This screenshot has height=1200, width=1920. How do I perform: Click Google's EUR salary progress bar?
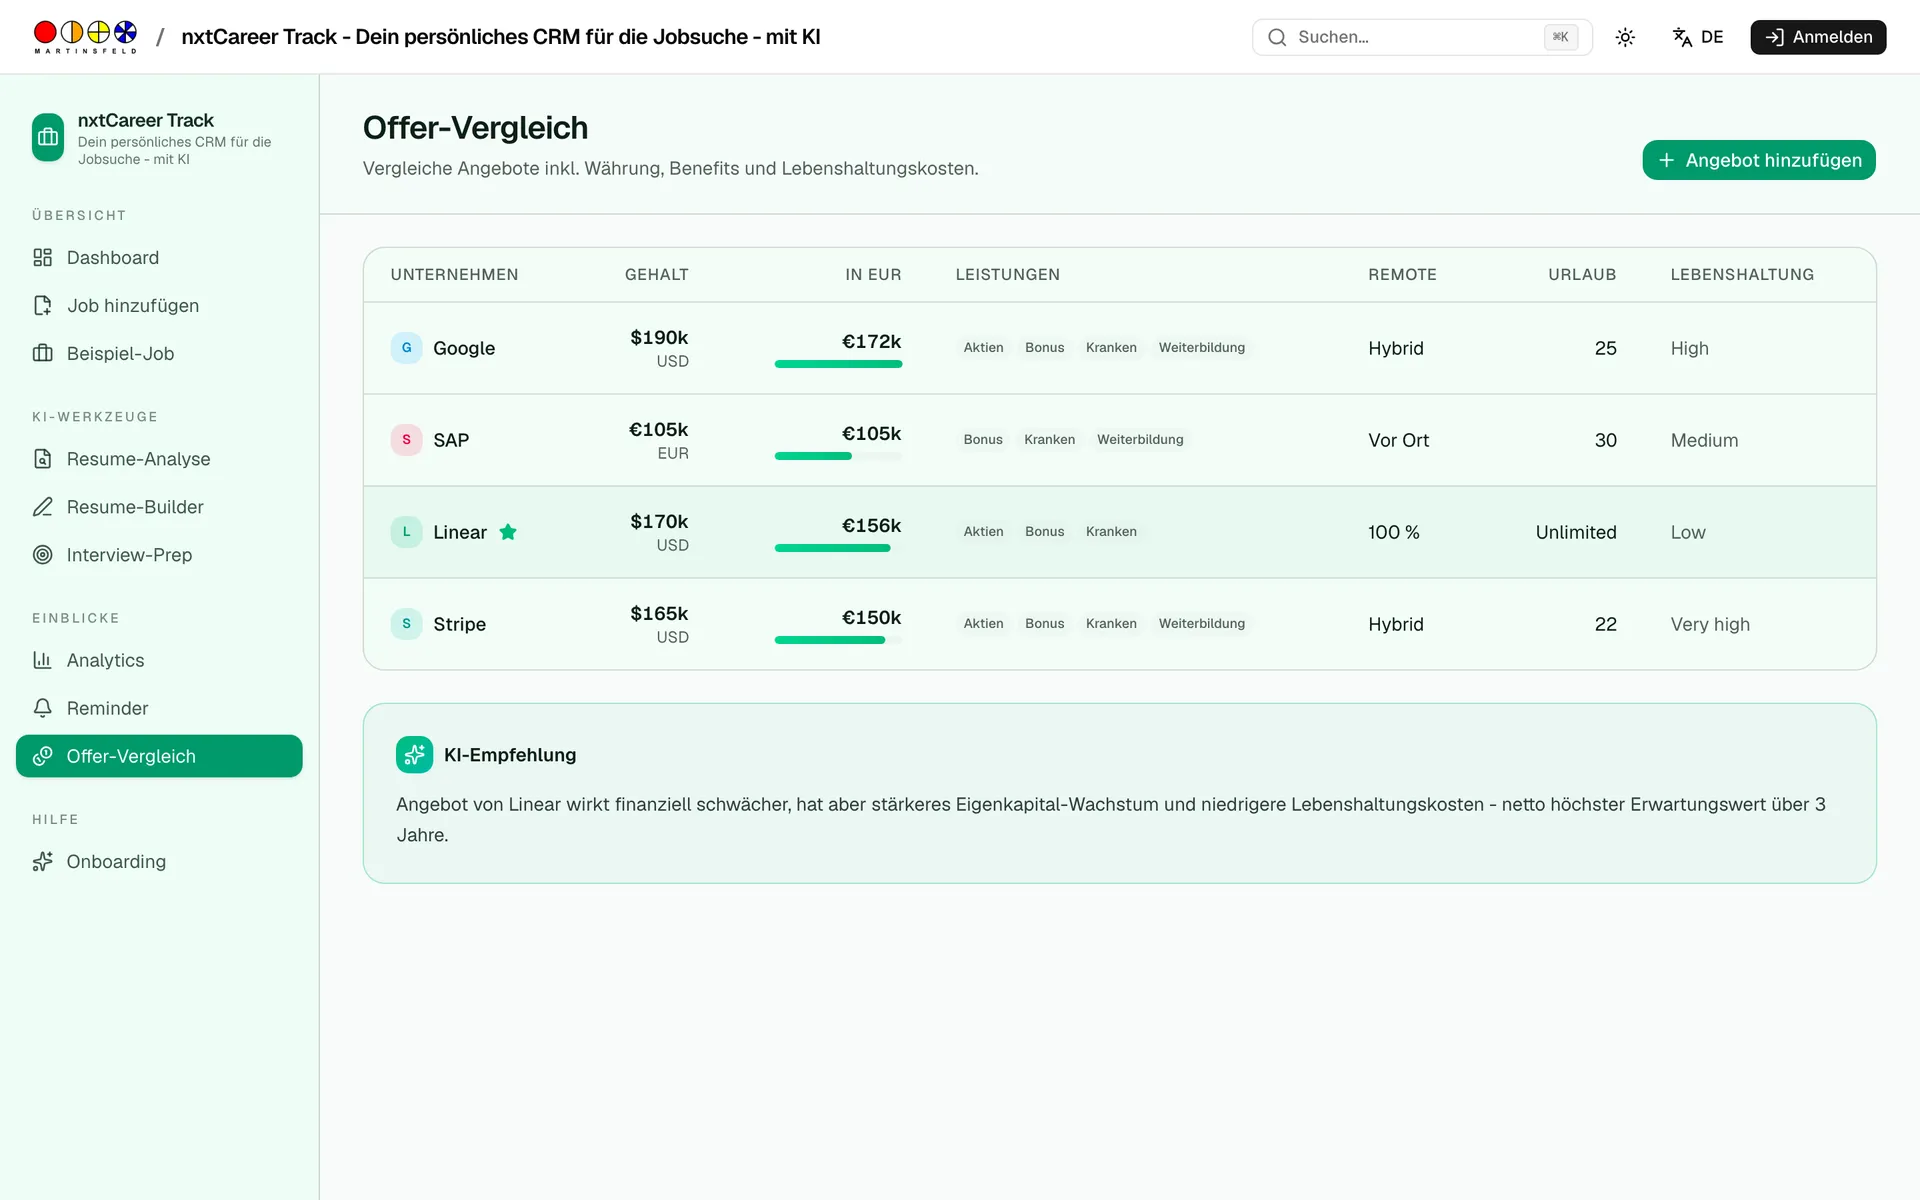[838, 364]
